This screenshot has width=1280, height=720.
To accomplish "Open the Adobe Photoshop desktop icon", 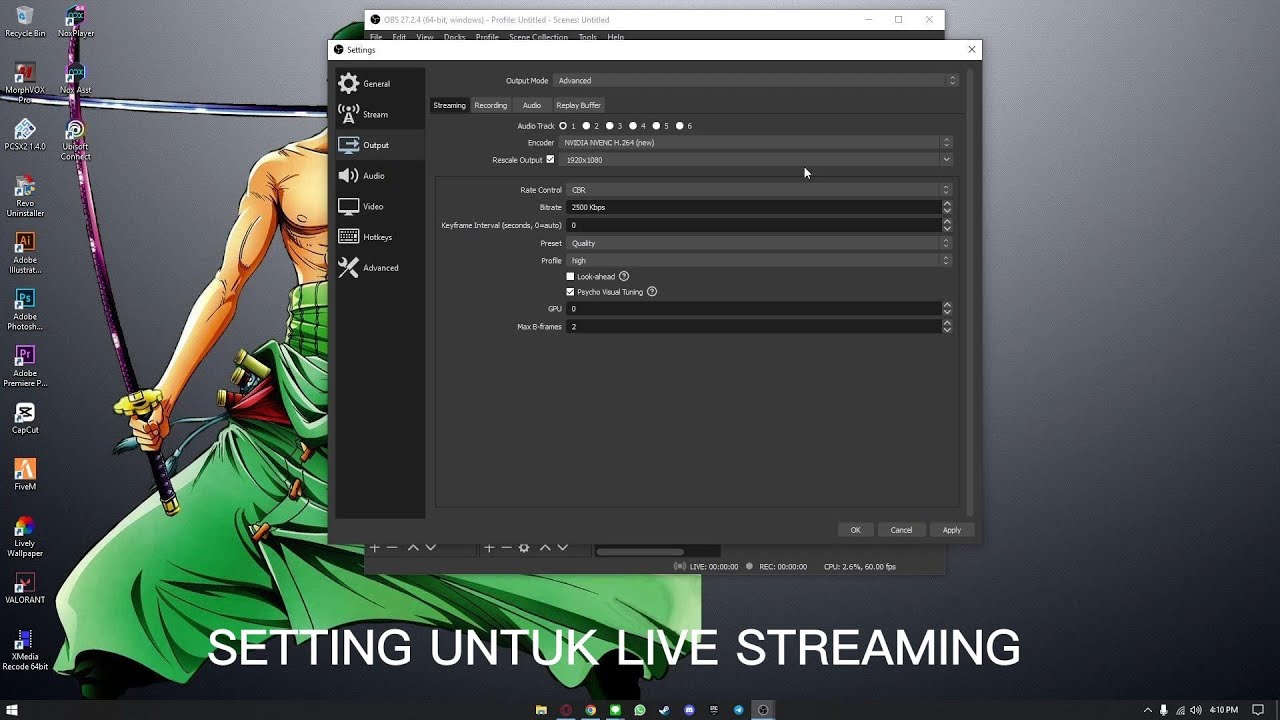I will (25, 310).
